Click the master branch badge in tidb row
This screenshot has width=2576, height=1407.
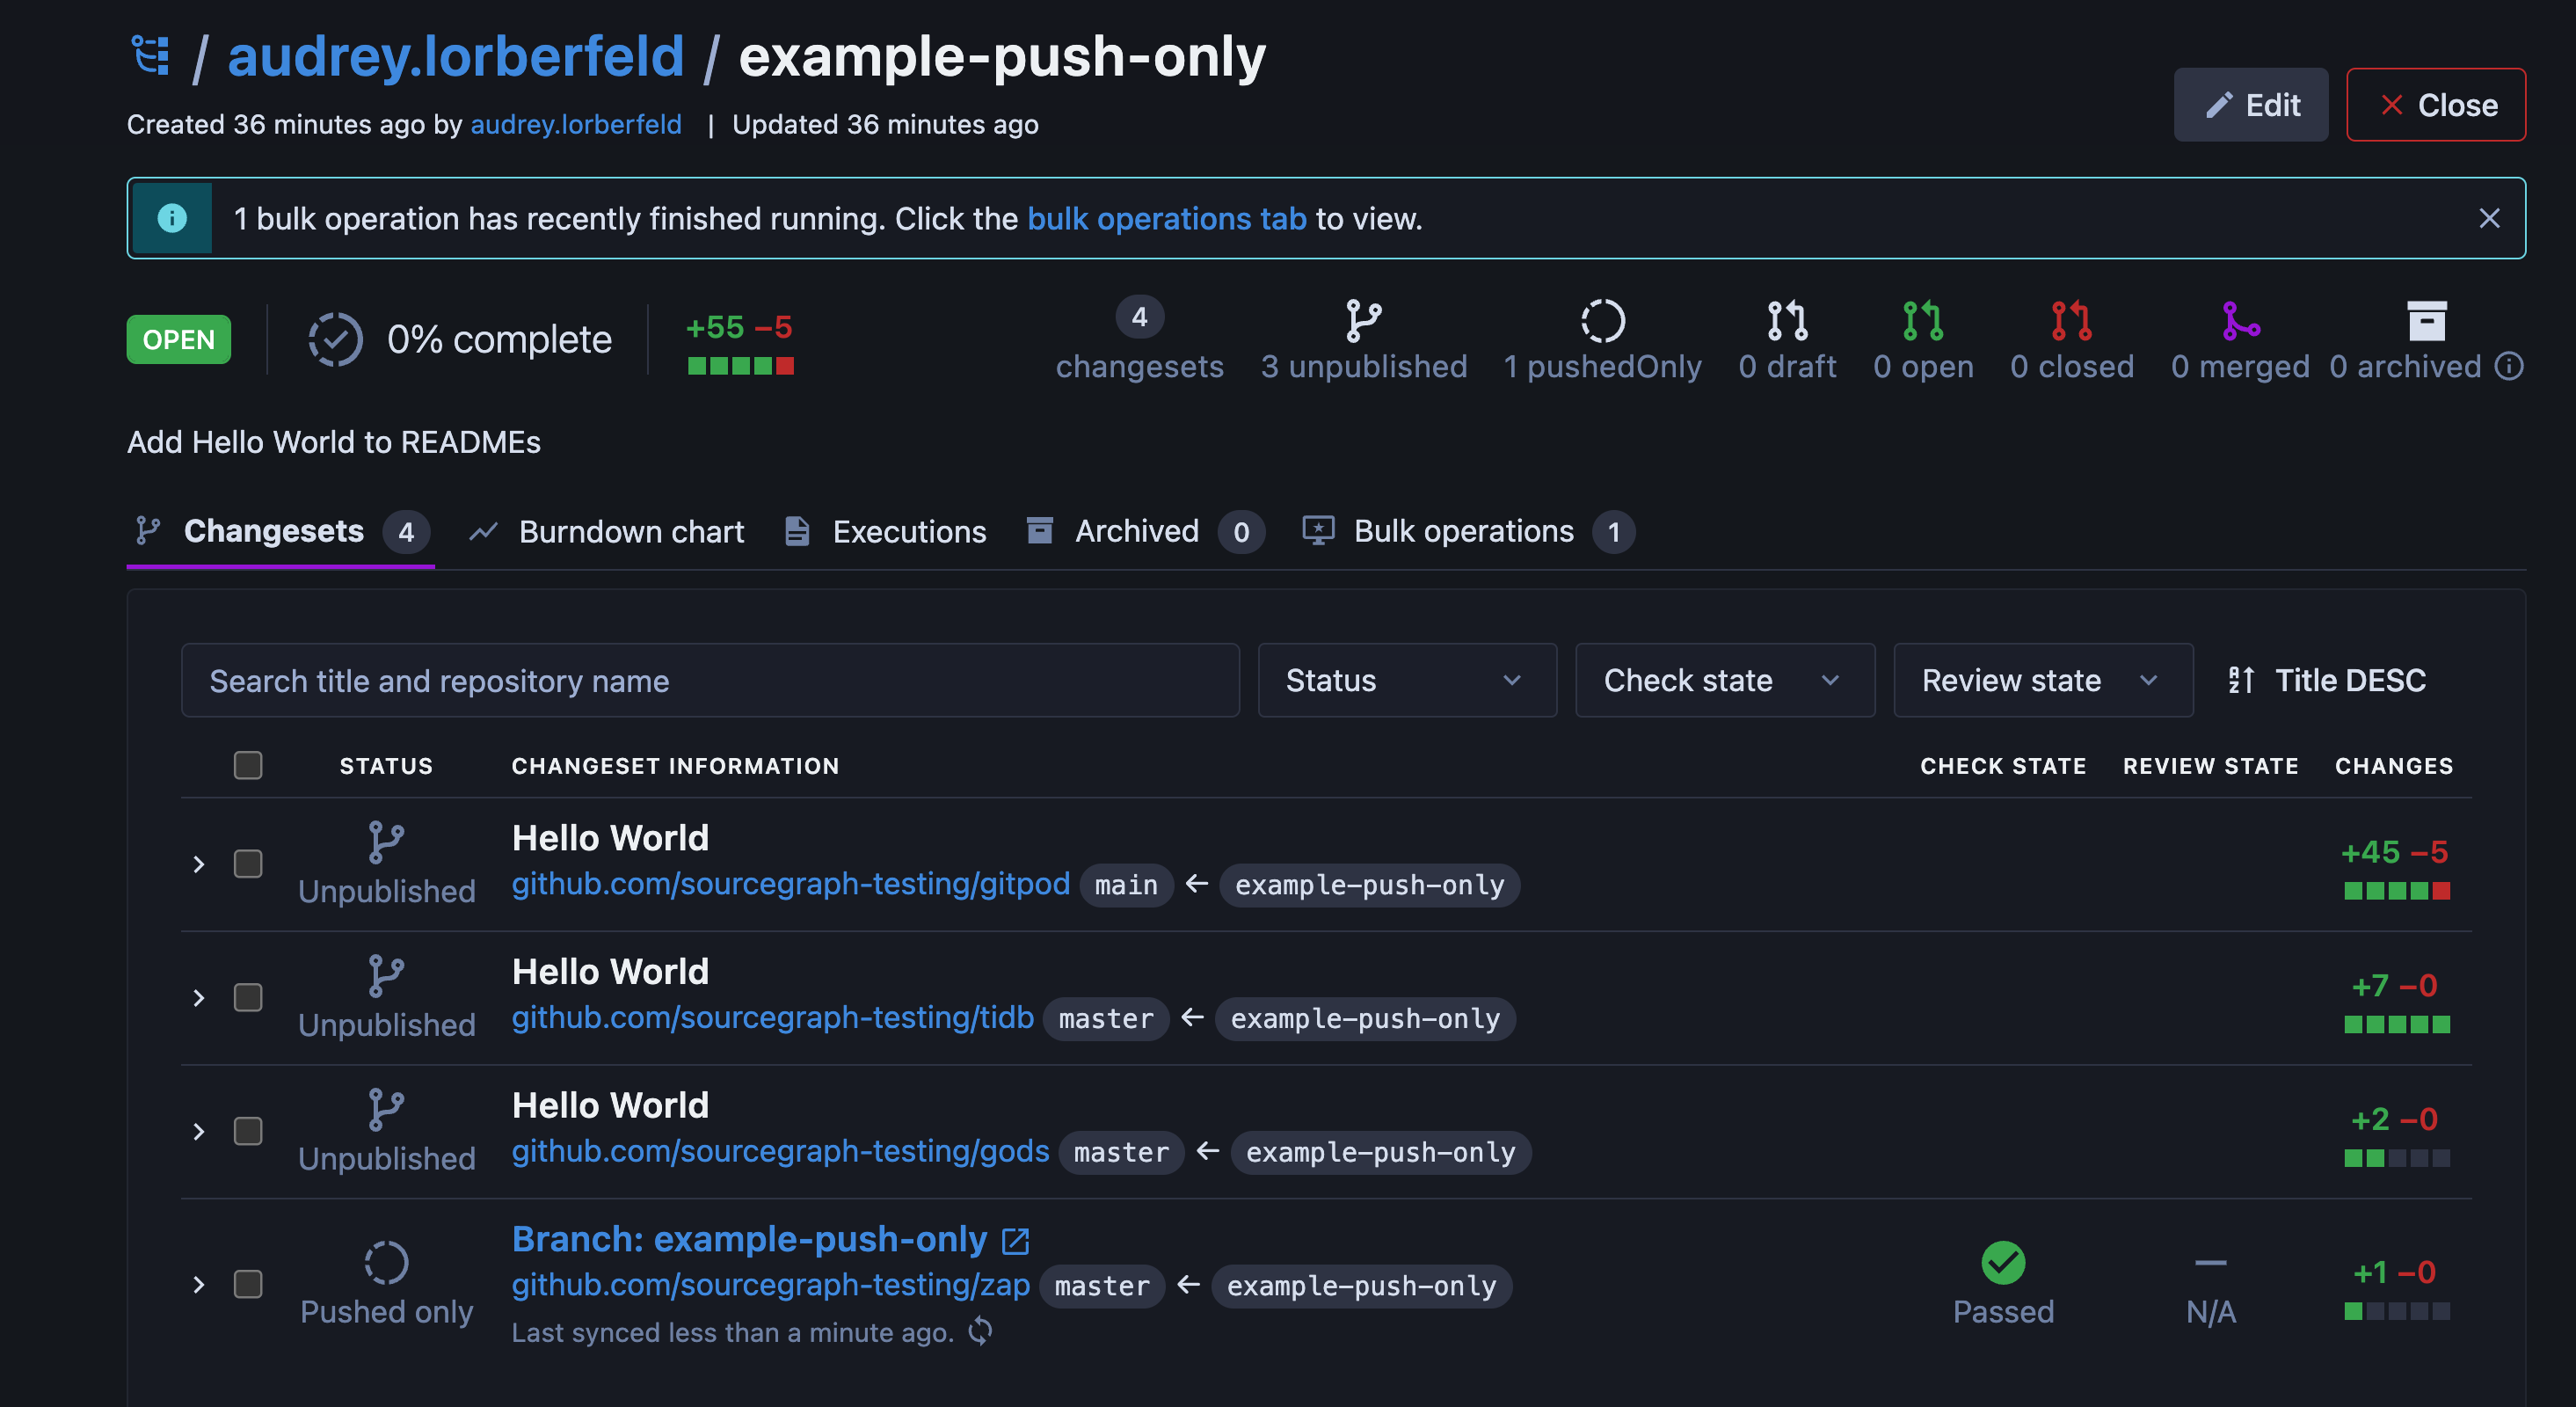1105,1019
